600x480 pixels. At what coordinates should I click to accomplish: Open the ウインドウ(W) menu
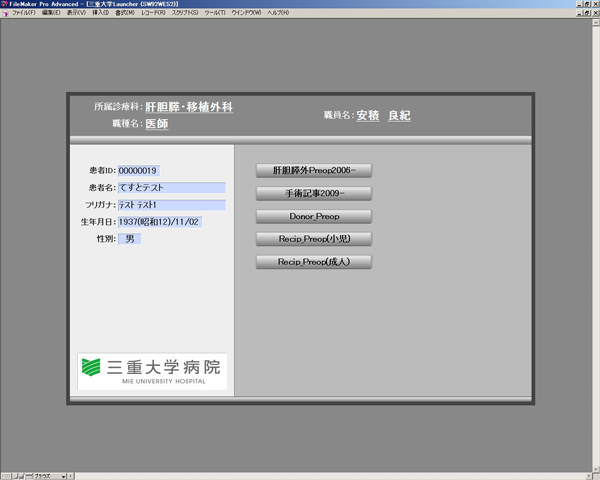246,12
